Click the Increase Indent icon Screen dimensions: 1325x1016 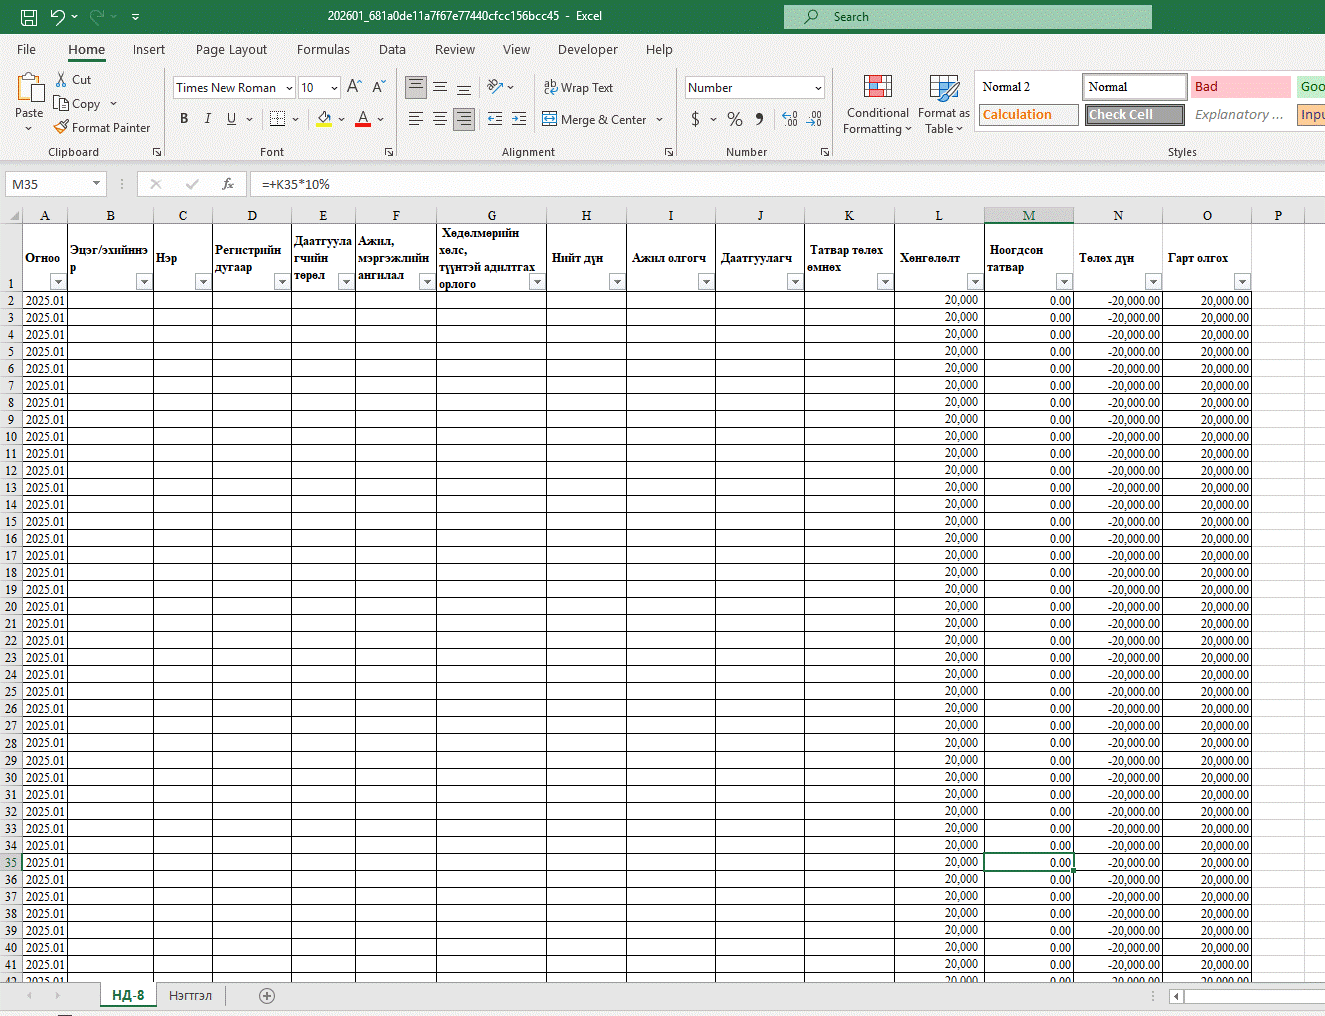tap(518, 119)
